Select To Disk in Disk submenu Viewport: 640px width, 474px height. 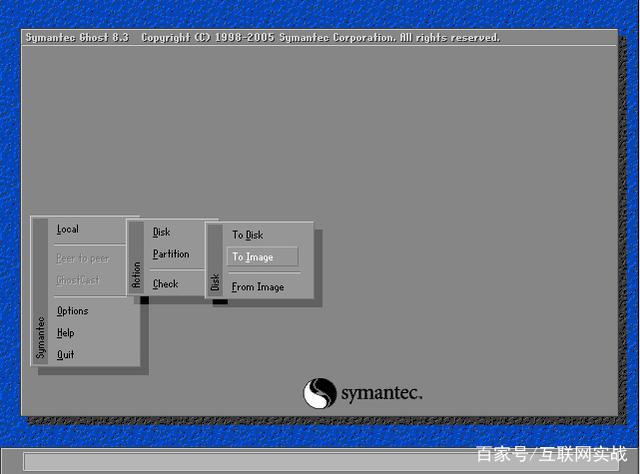(x=248, y=235)
